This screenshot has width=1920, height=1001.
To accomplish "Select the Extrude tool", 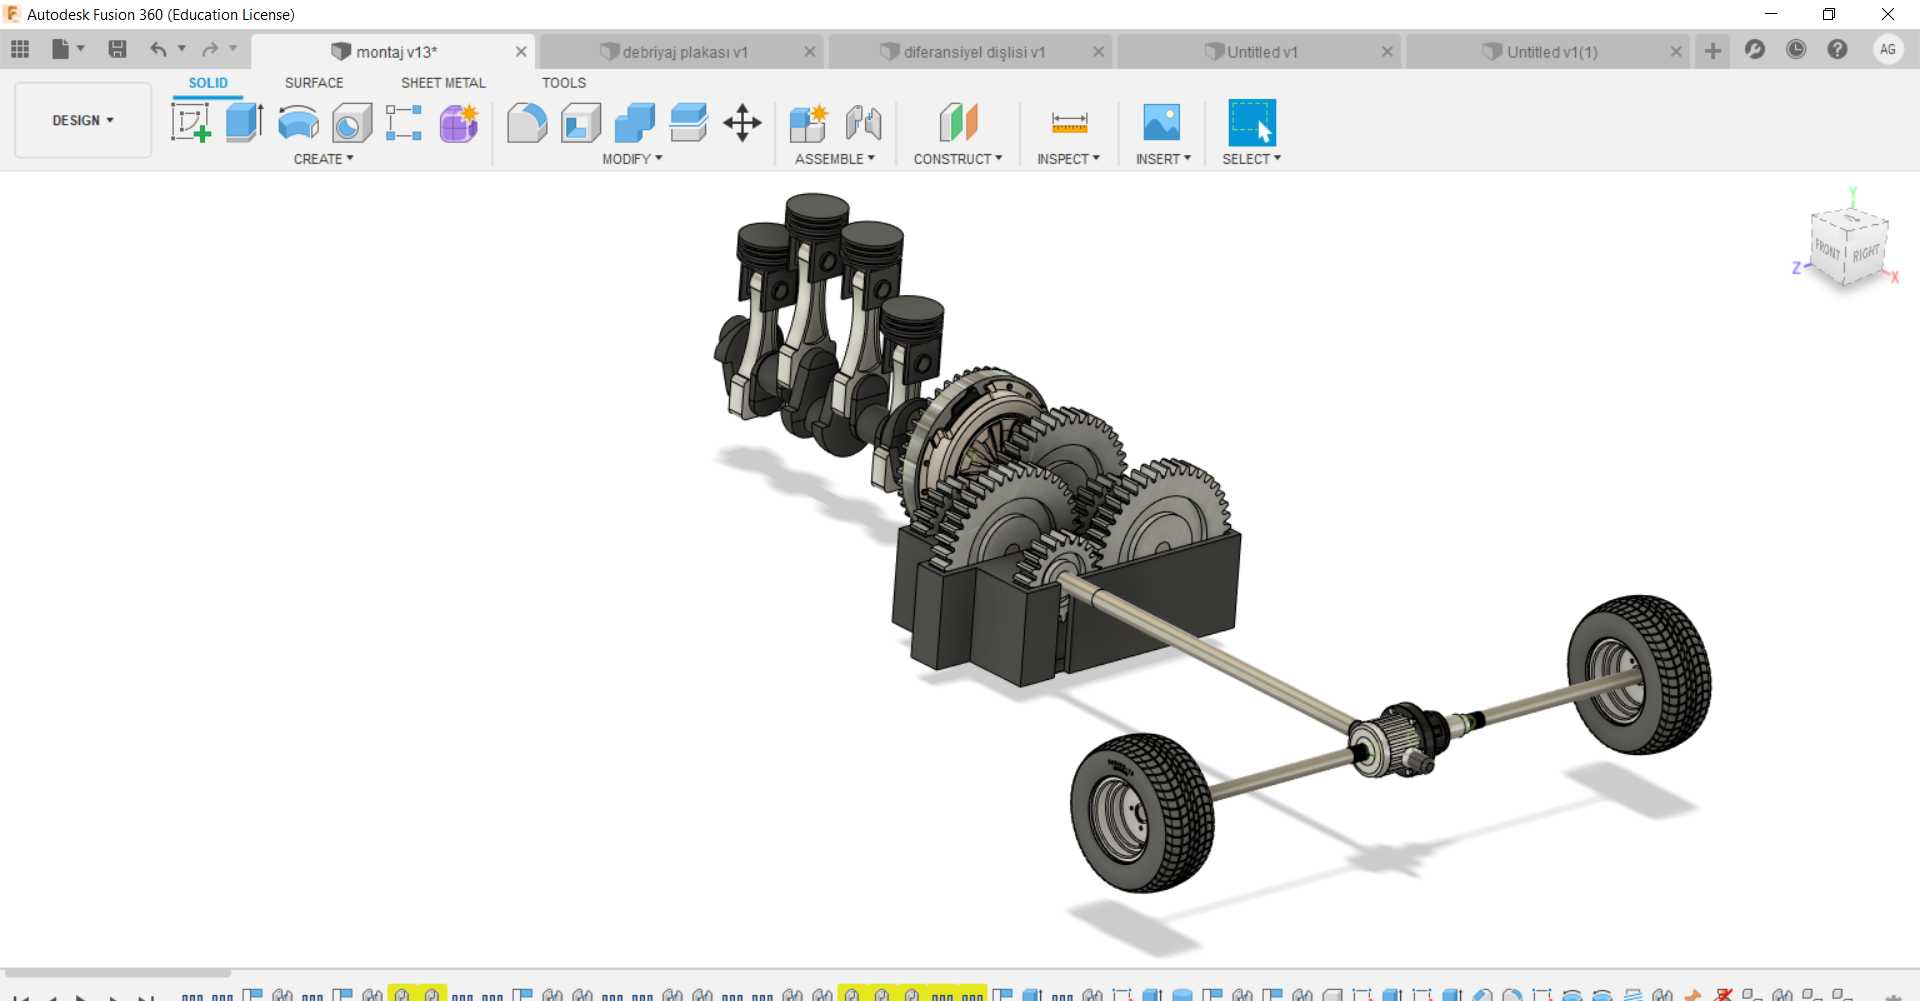I will [244, 123].
